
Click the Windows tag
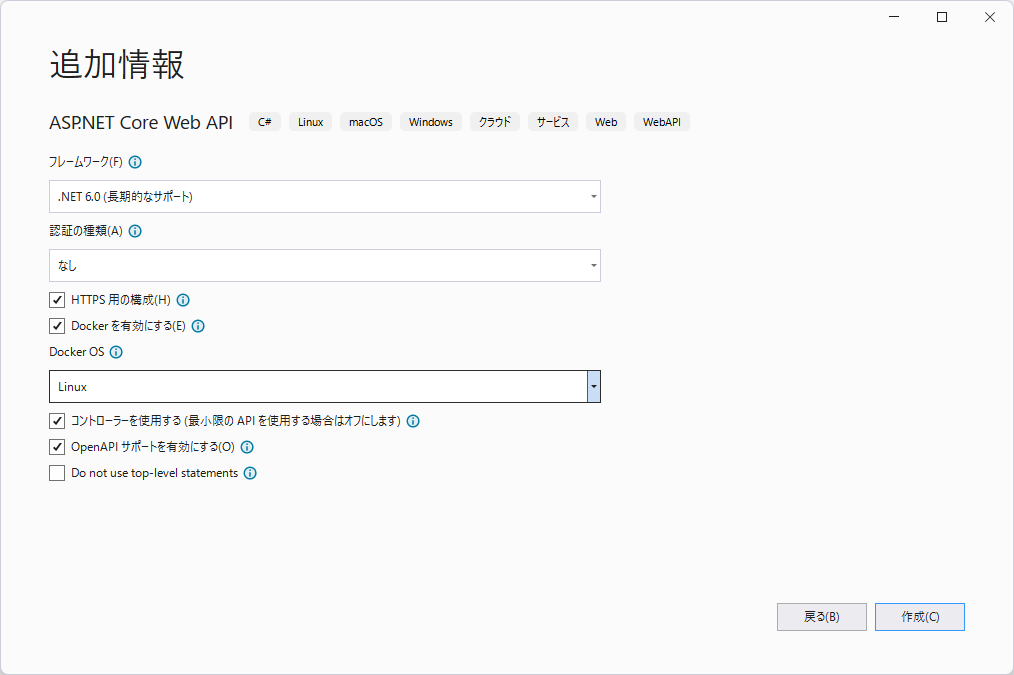431,122
